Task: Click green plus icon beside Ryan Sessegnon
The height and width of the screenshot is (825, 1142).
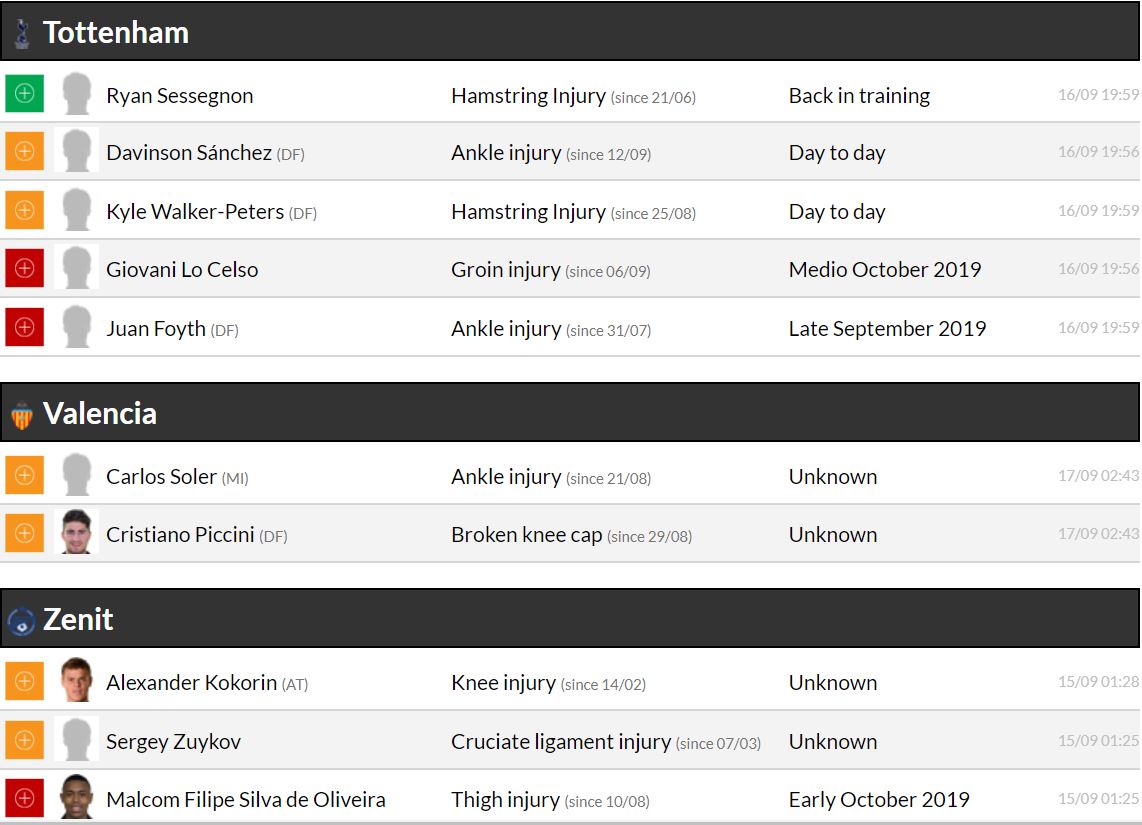Action: [25, 94]
